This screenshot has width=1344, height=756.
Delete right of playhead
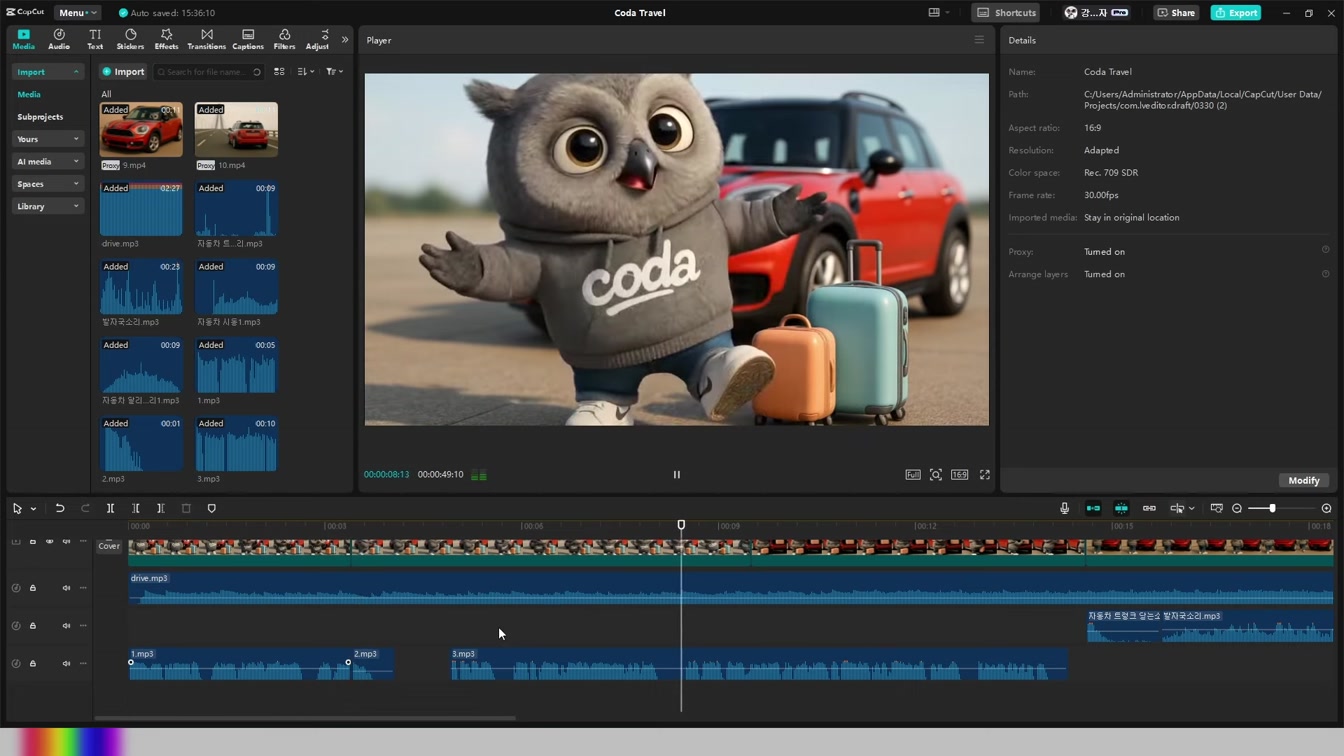coord(160,508)
